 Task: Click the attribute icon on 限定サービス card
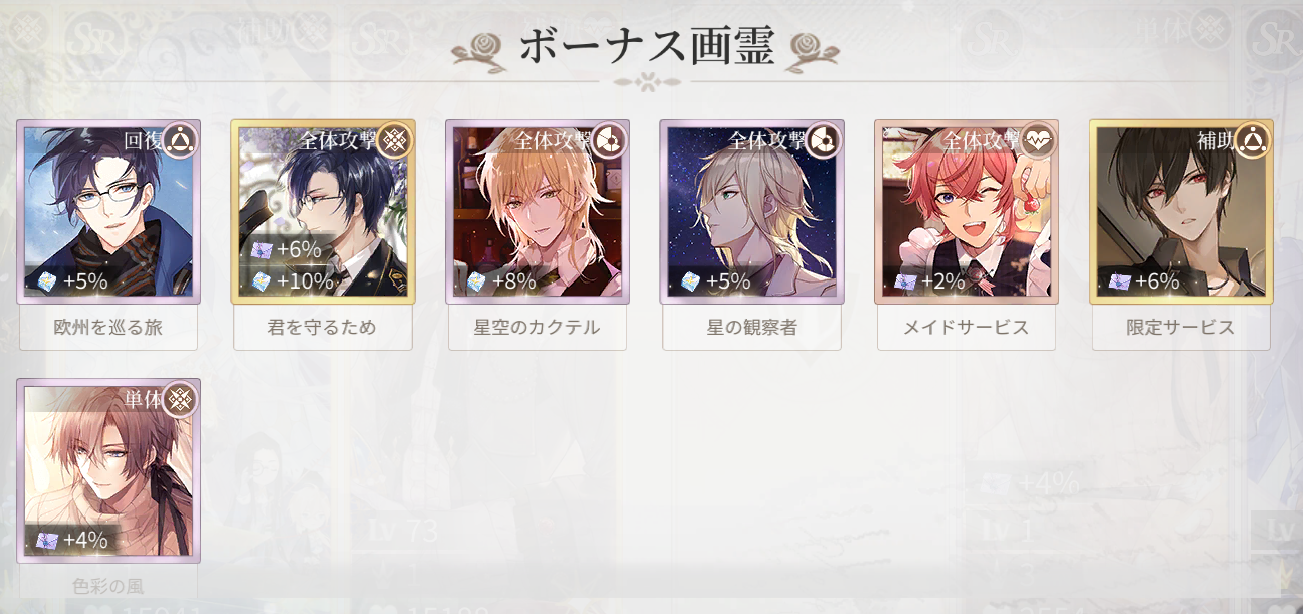(x=1253, y=140)
